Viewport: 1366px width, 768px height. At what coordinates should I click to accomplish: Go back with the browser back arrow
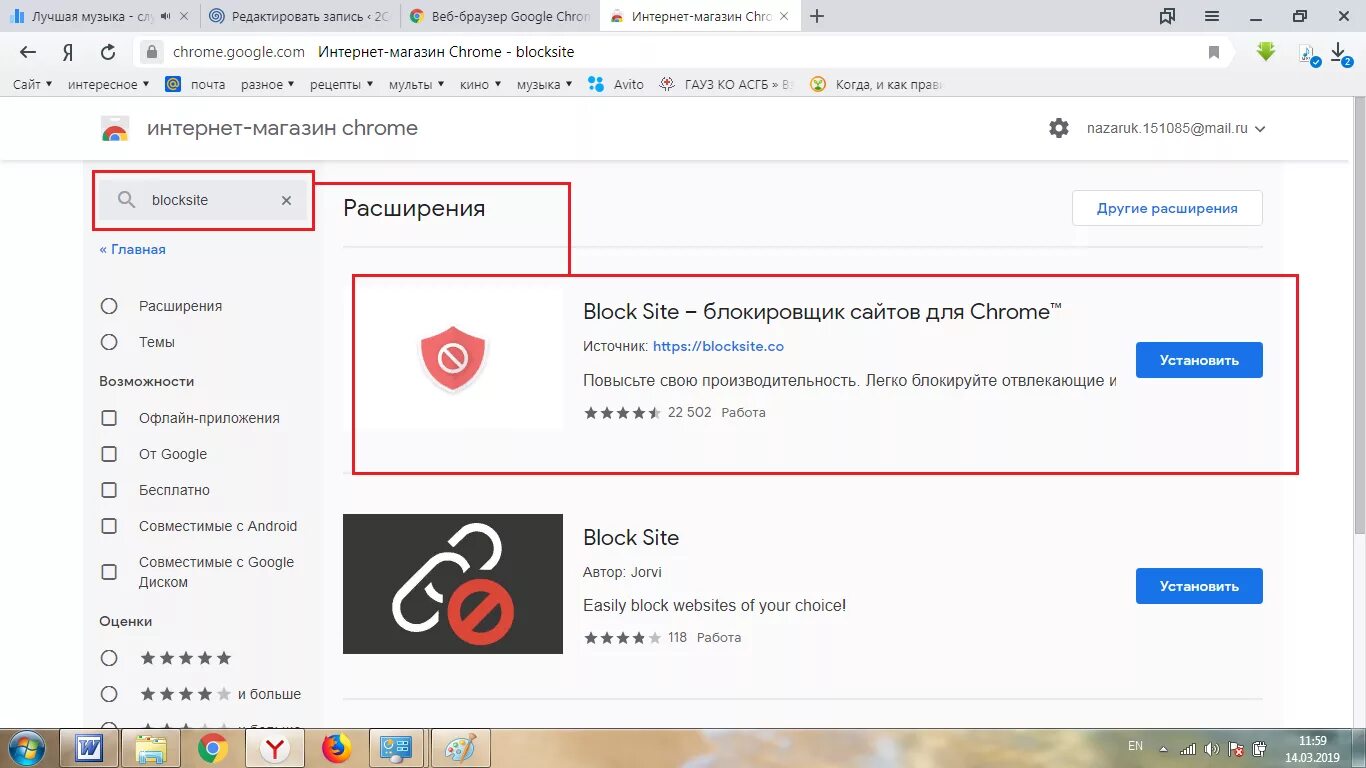coord(28,52)
